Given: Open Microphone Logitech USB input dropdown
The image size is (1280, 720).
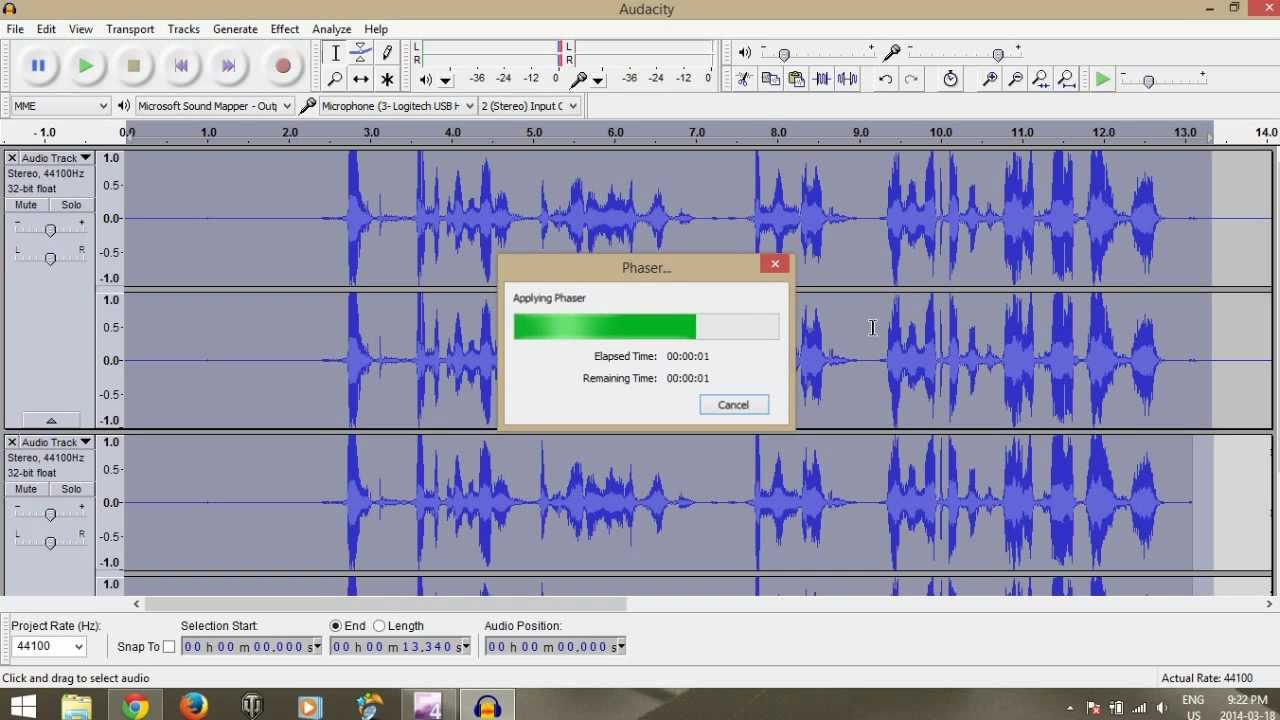Looking at the screenshot, I should [398, 106].
